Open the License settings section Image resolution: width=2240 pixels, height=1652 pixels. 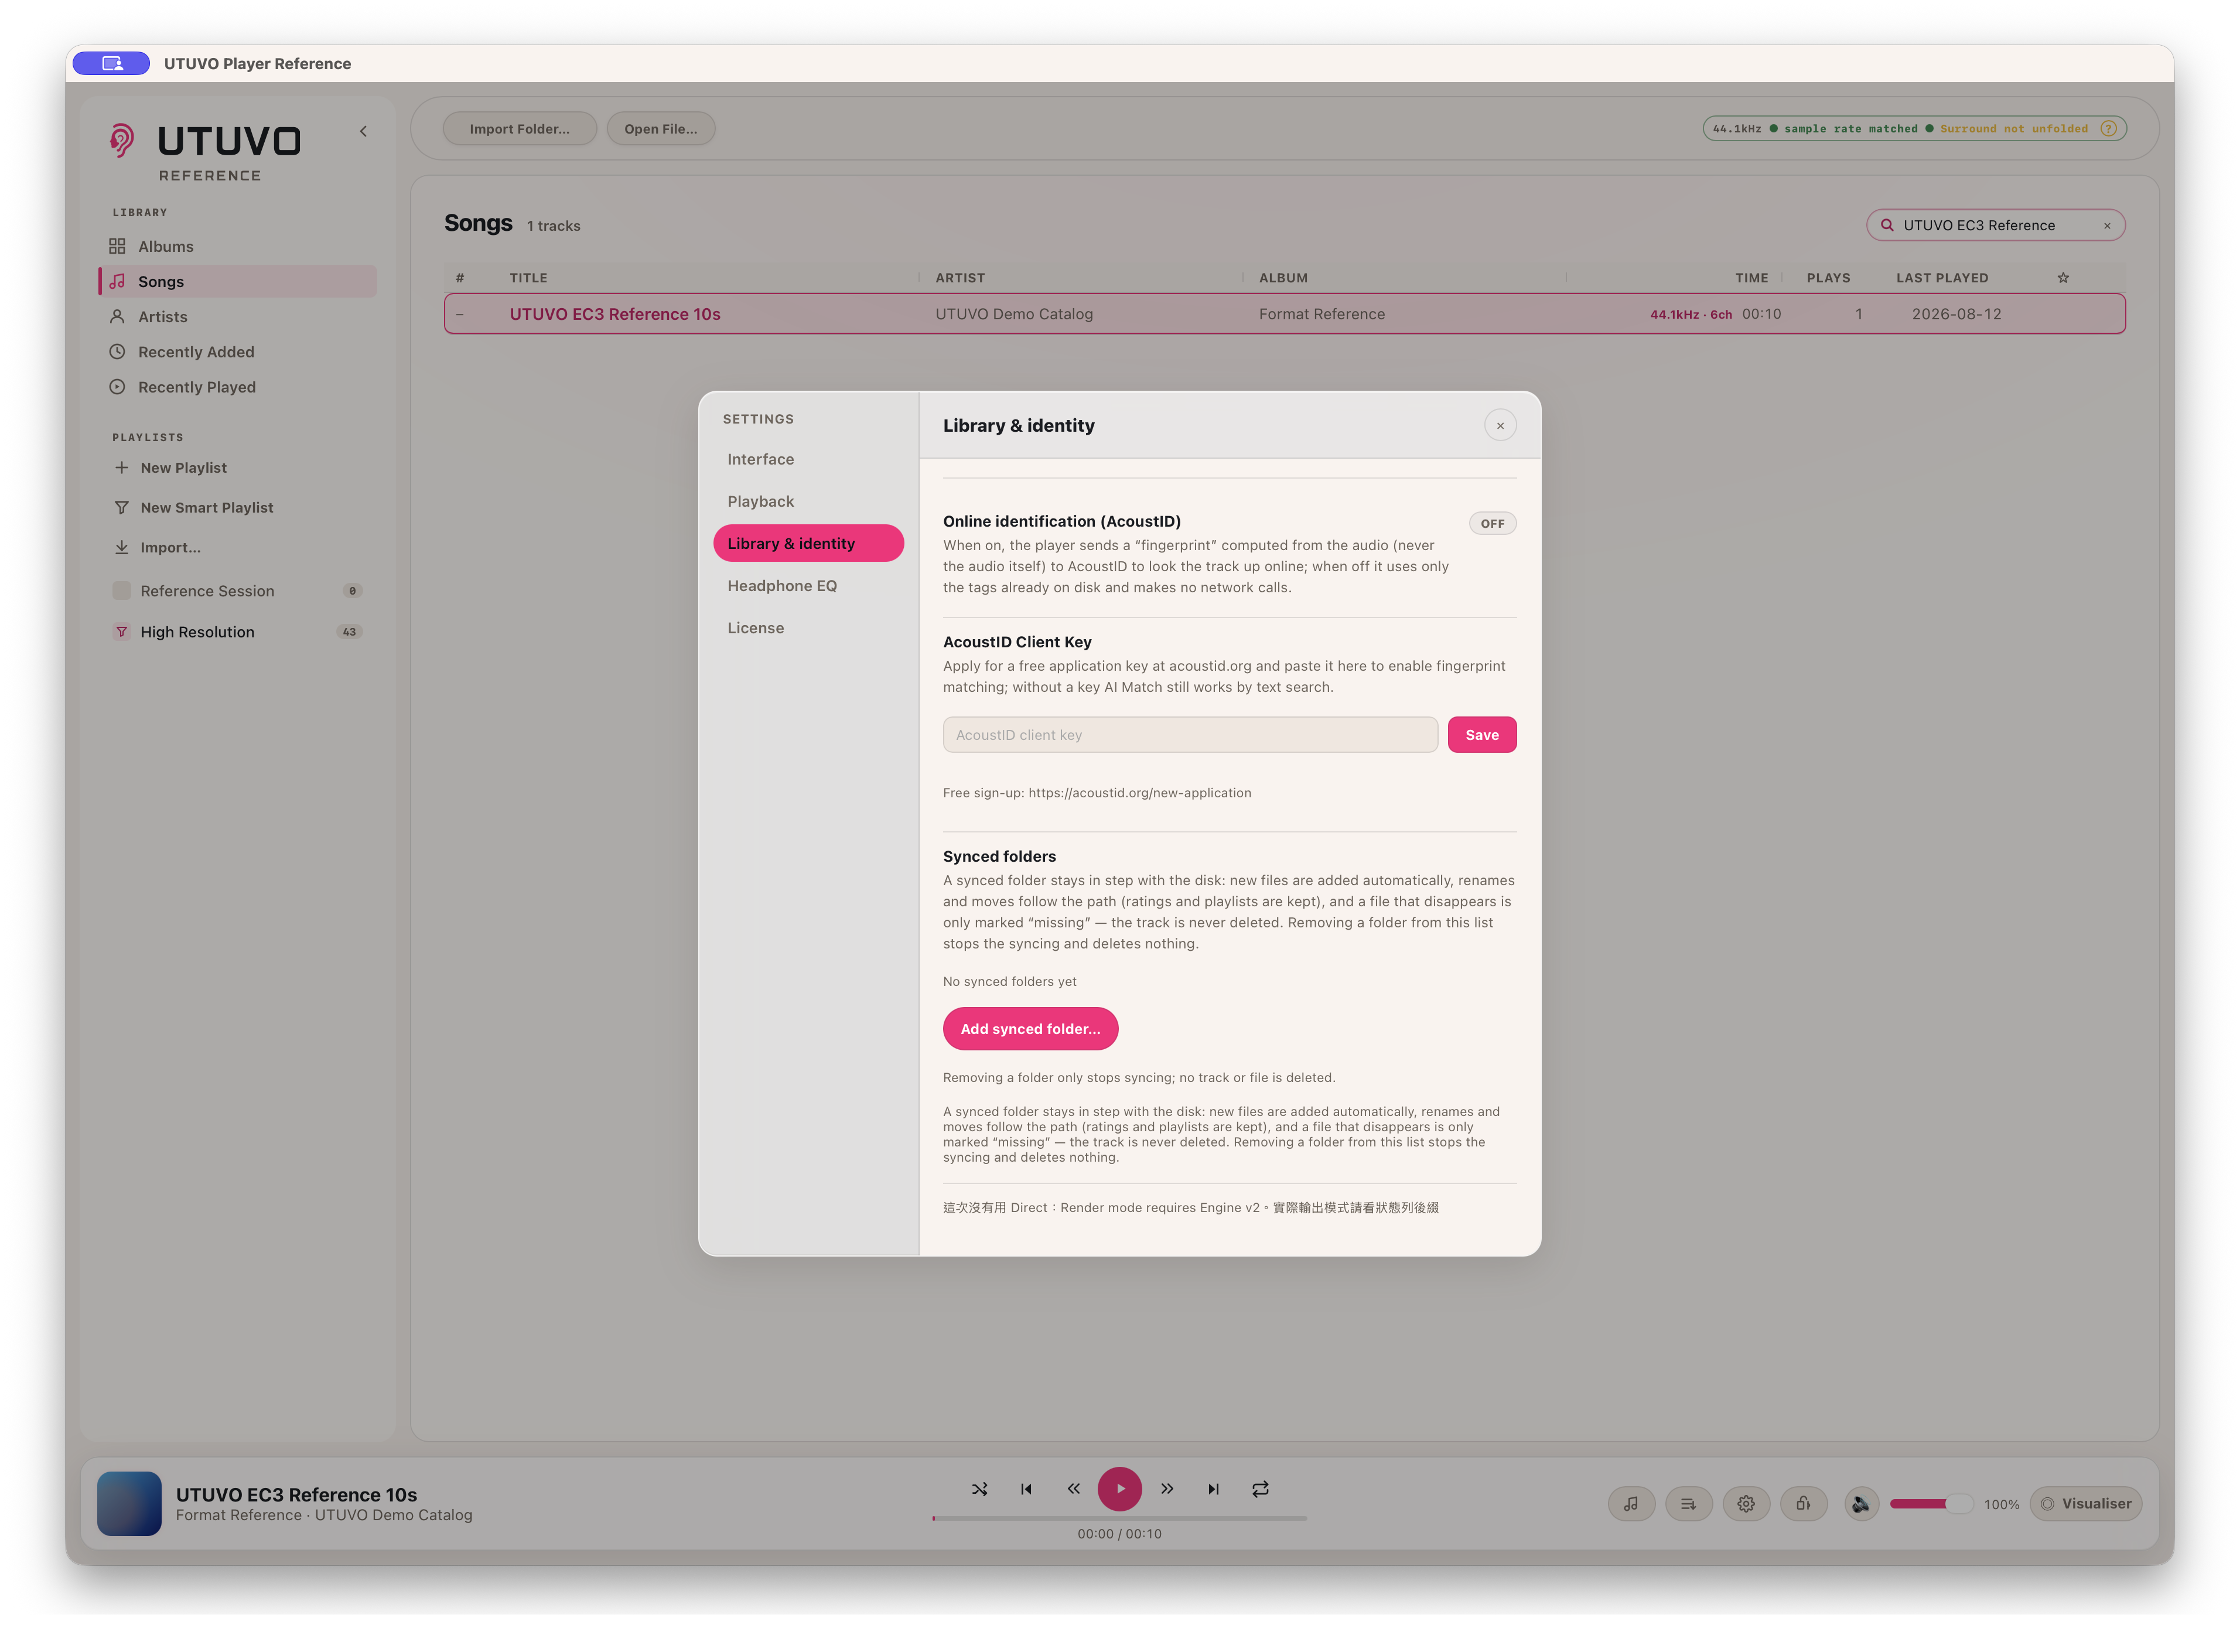[x=808, y=627]
